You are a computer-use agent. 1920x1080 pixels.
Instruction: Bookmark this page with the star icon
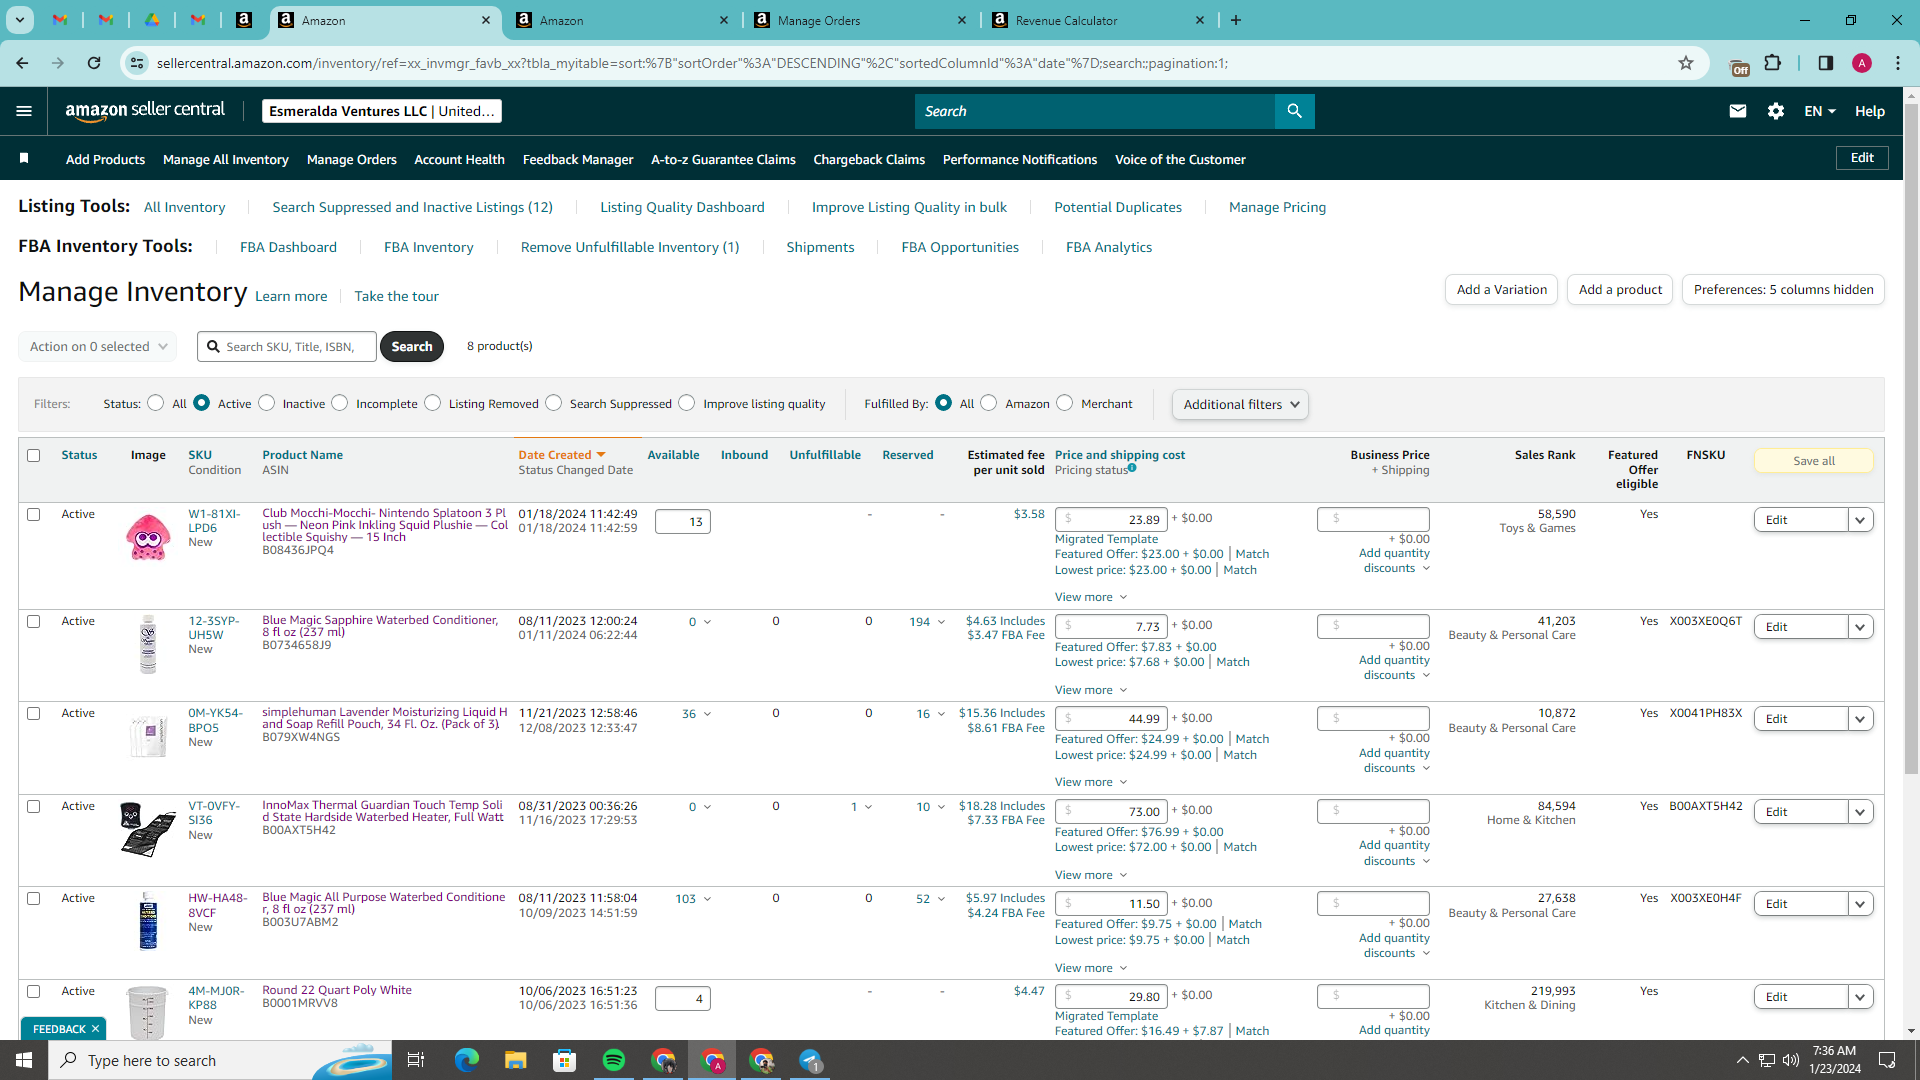(1686, 63)
